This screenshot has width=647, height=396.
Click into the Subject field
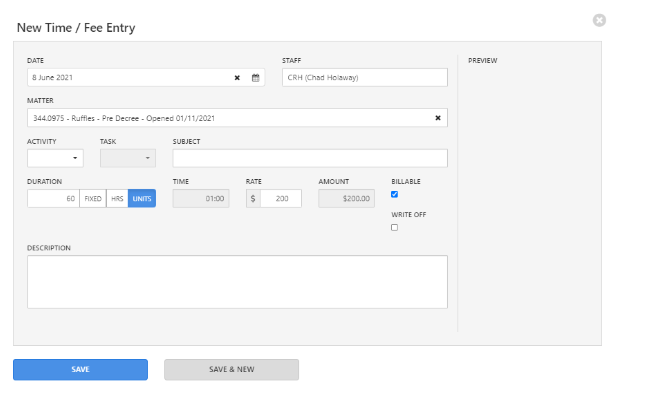(x=310, y=158)
